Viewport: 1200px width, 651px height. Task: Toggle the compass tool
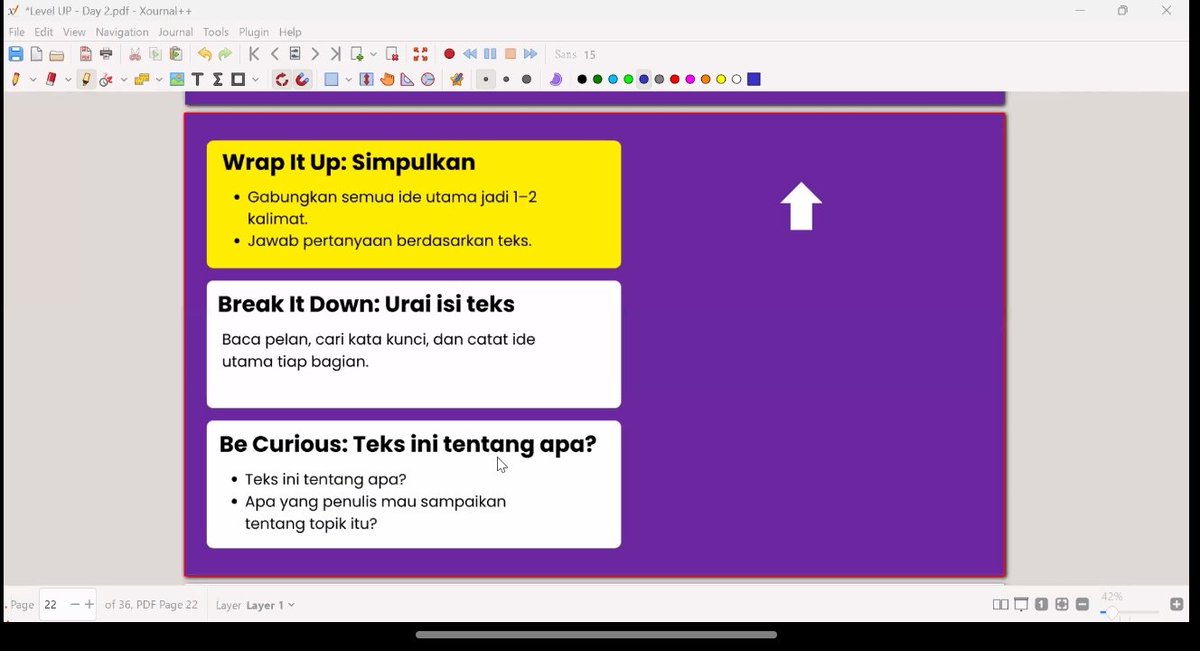(x=428, y=79)
